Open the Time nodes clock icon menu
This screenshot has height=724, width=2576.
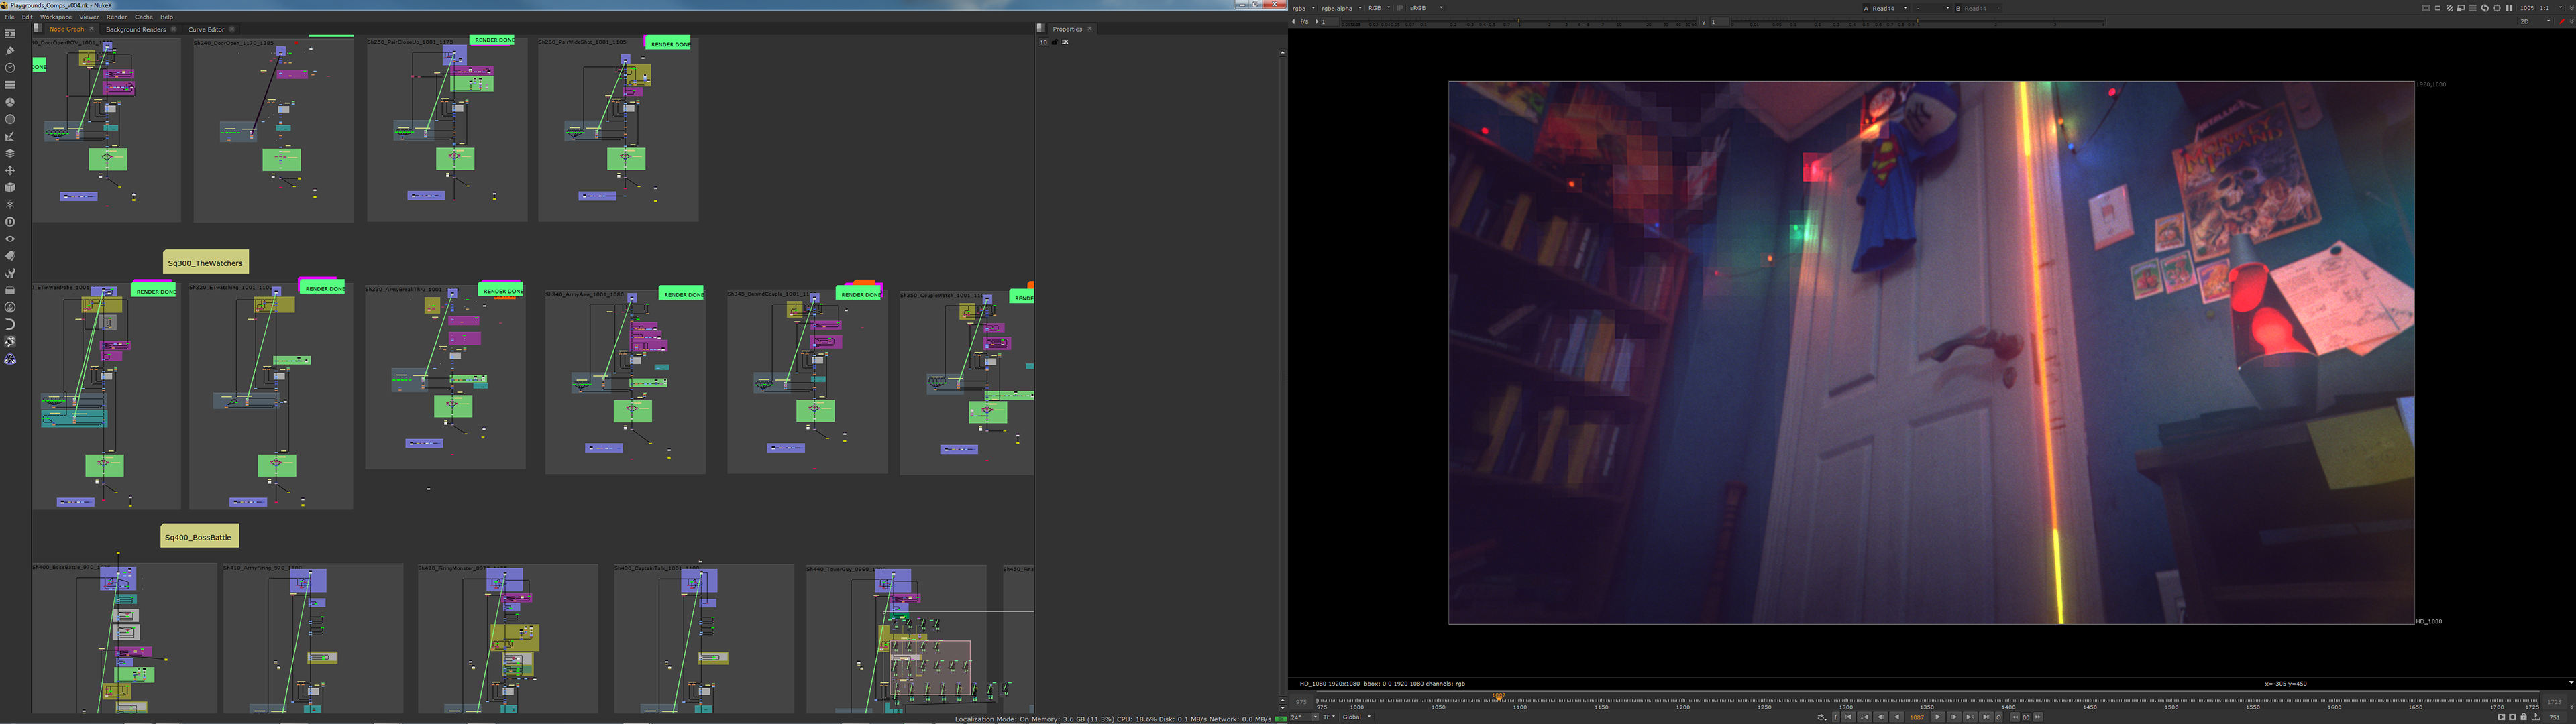click(10, 67)
